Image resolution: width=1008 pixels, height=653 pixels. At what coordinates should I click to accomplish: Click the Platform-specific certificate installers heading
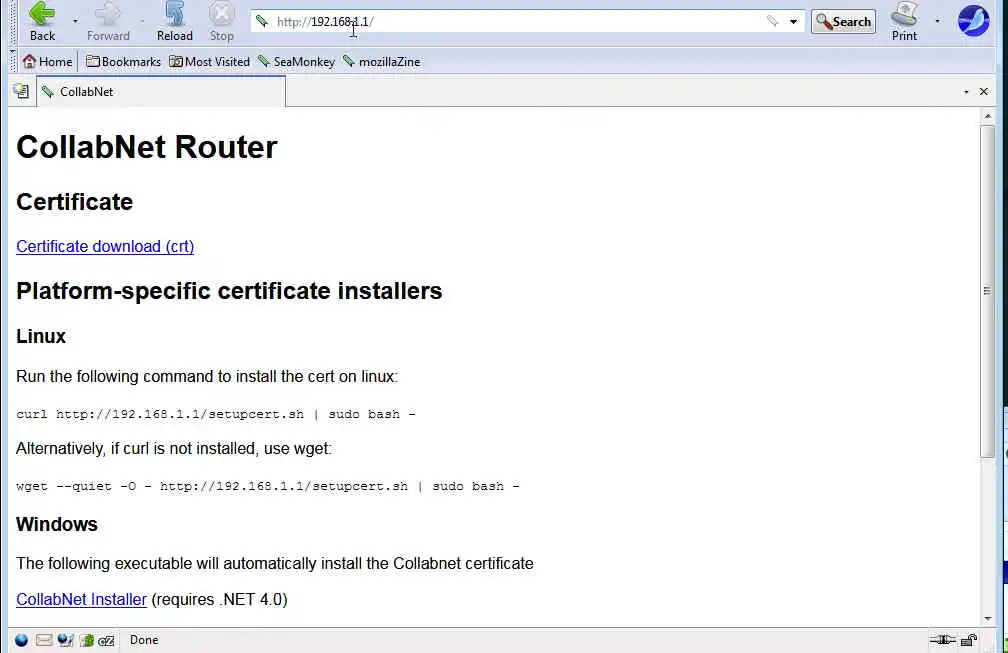(229, 291)
